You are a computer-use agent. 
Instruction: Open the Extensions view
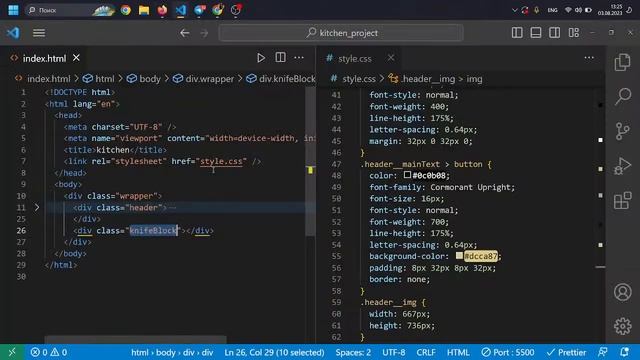(x=622, y=200)
